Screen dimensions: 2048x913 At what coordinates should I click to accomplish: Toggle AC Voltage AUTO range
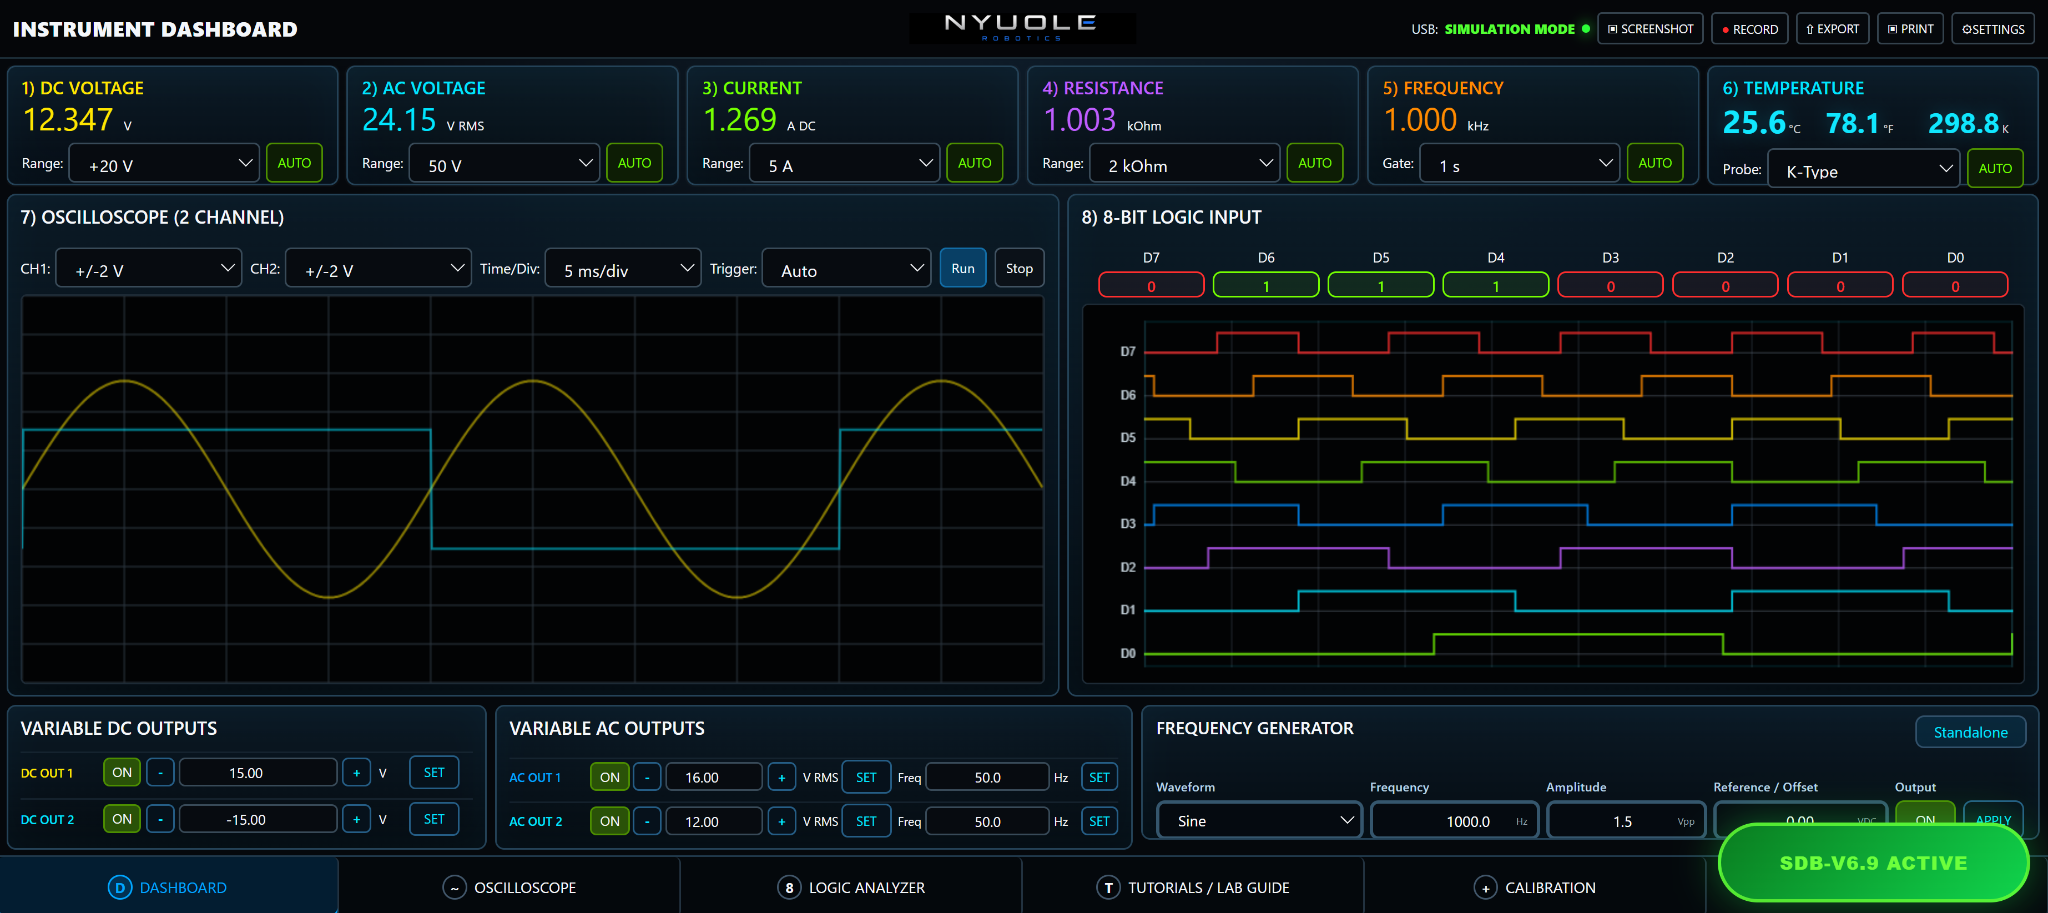pos(635,163)
